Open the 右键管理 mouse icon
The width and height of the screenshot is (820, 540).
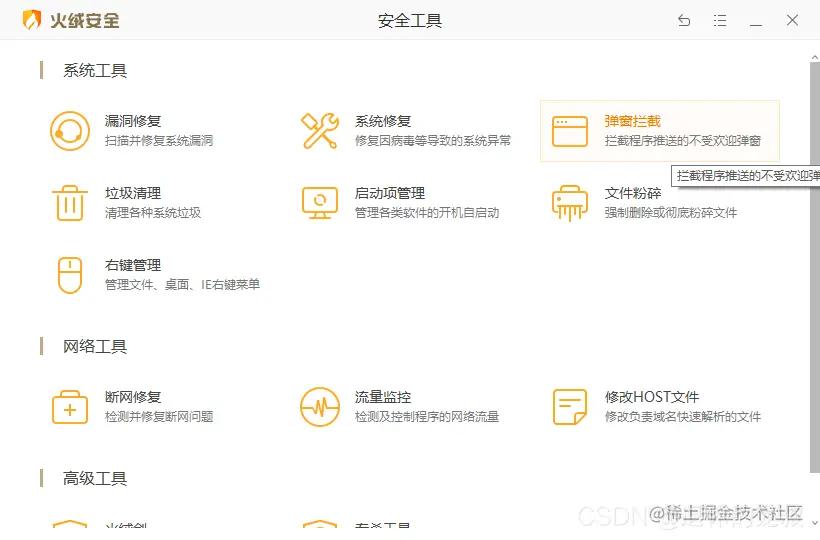[x=70, y=275]
